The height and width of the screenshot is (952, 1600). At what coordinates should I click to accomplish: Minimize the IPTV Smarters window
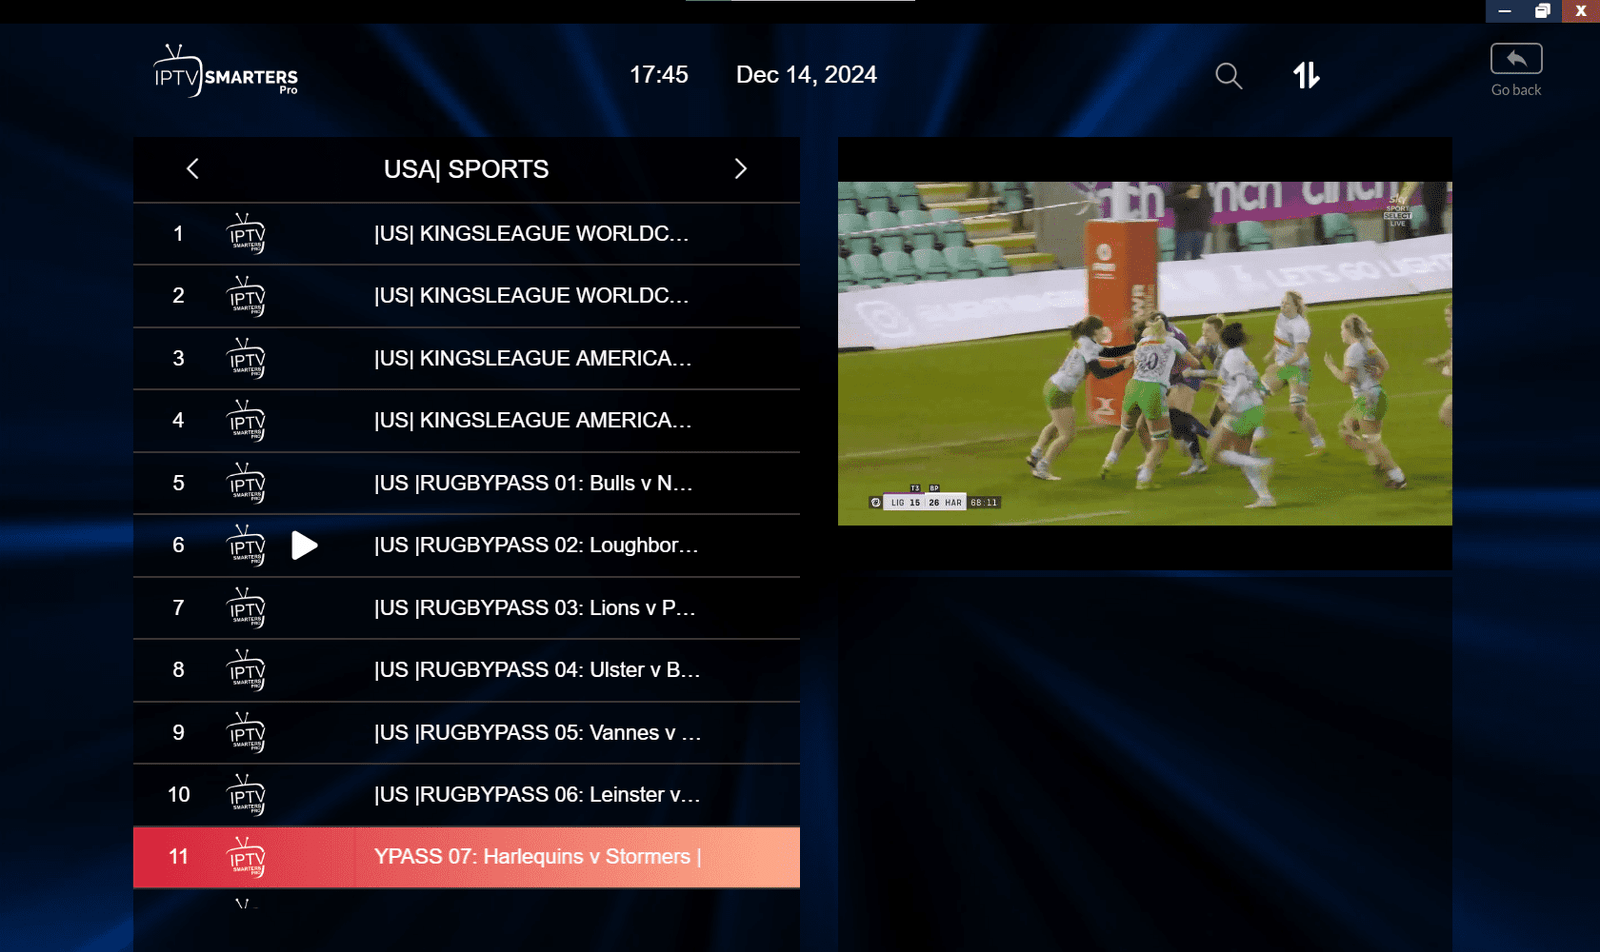click(x=1504, y=11)
